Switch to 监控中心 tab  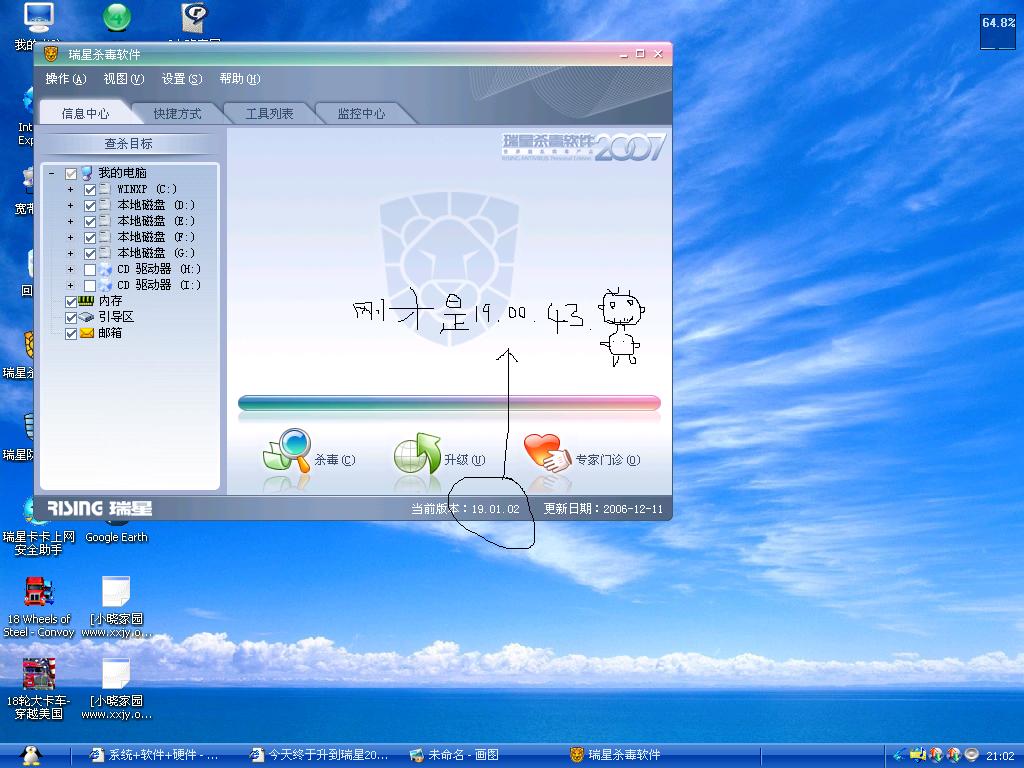[361, 114]
